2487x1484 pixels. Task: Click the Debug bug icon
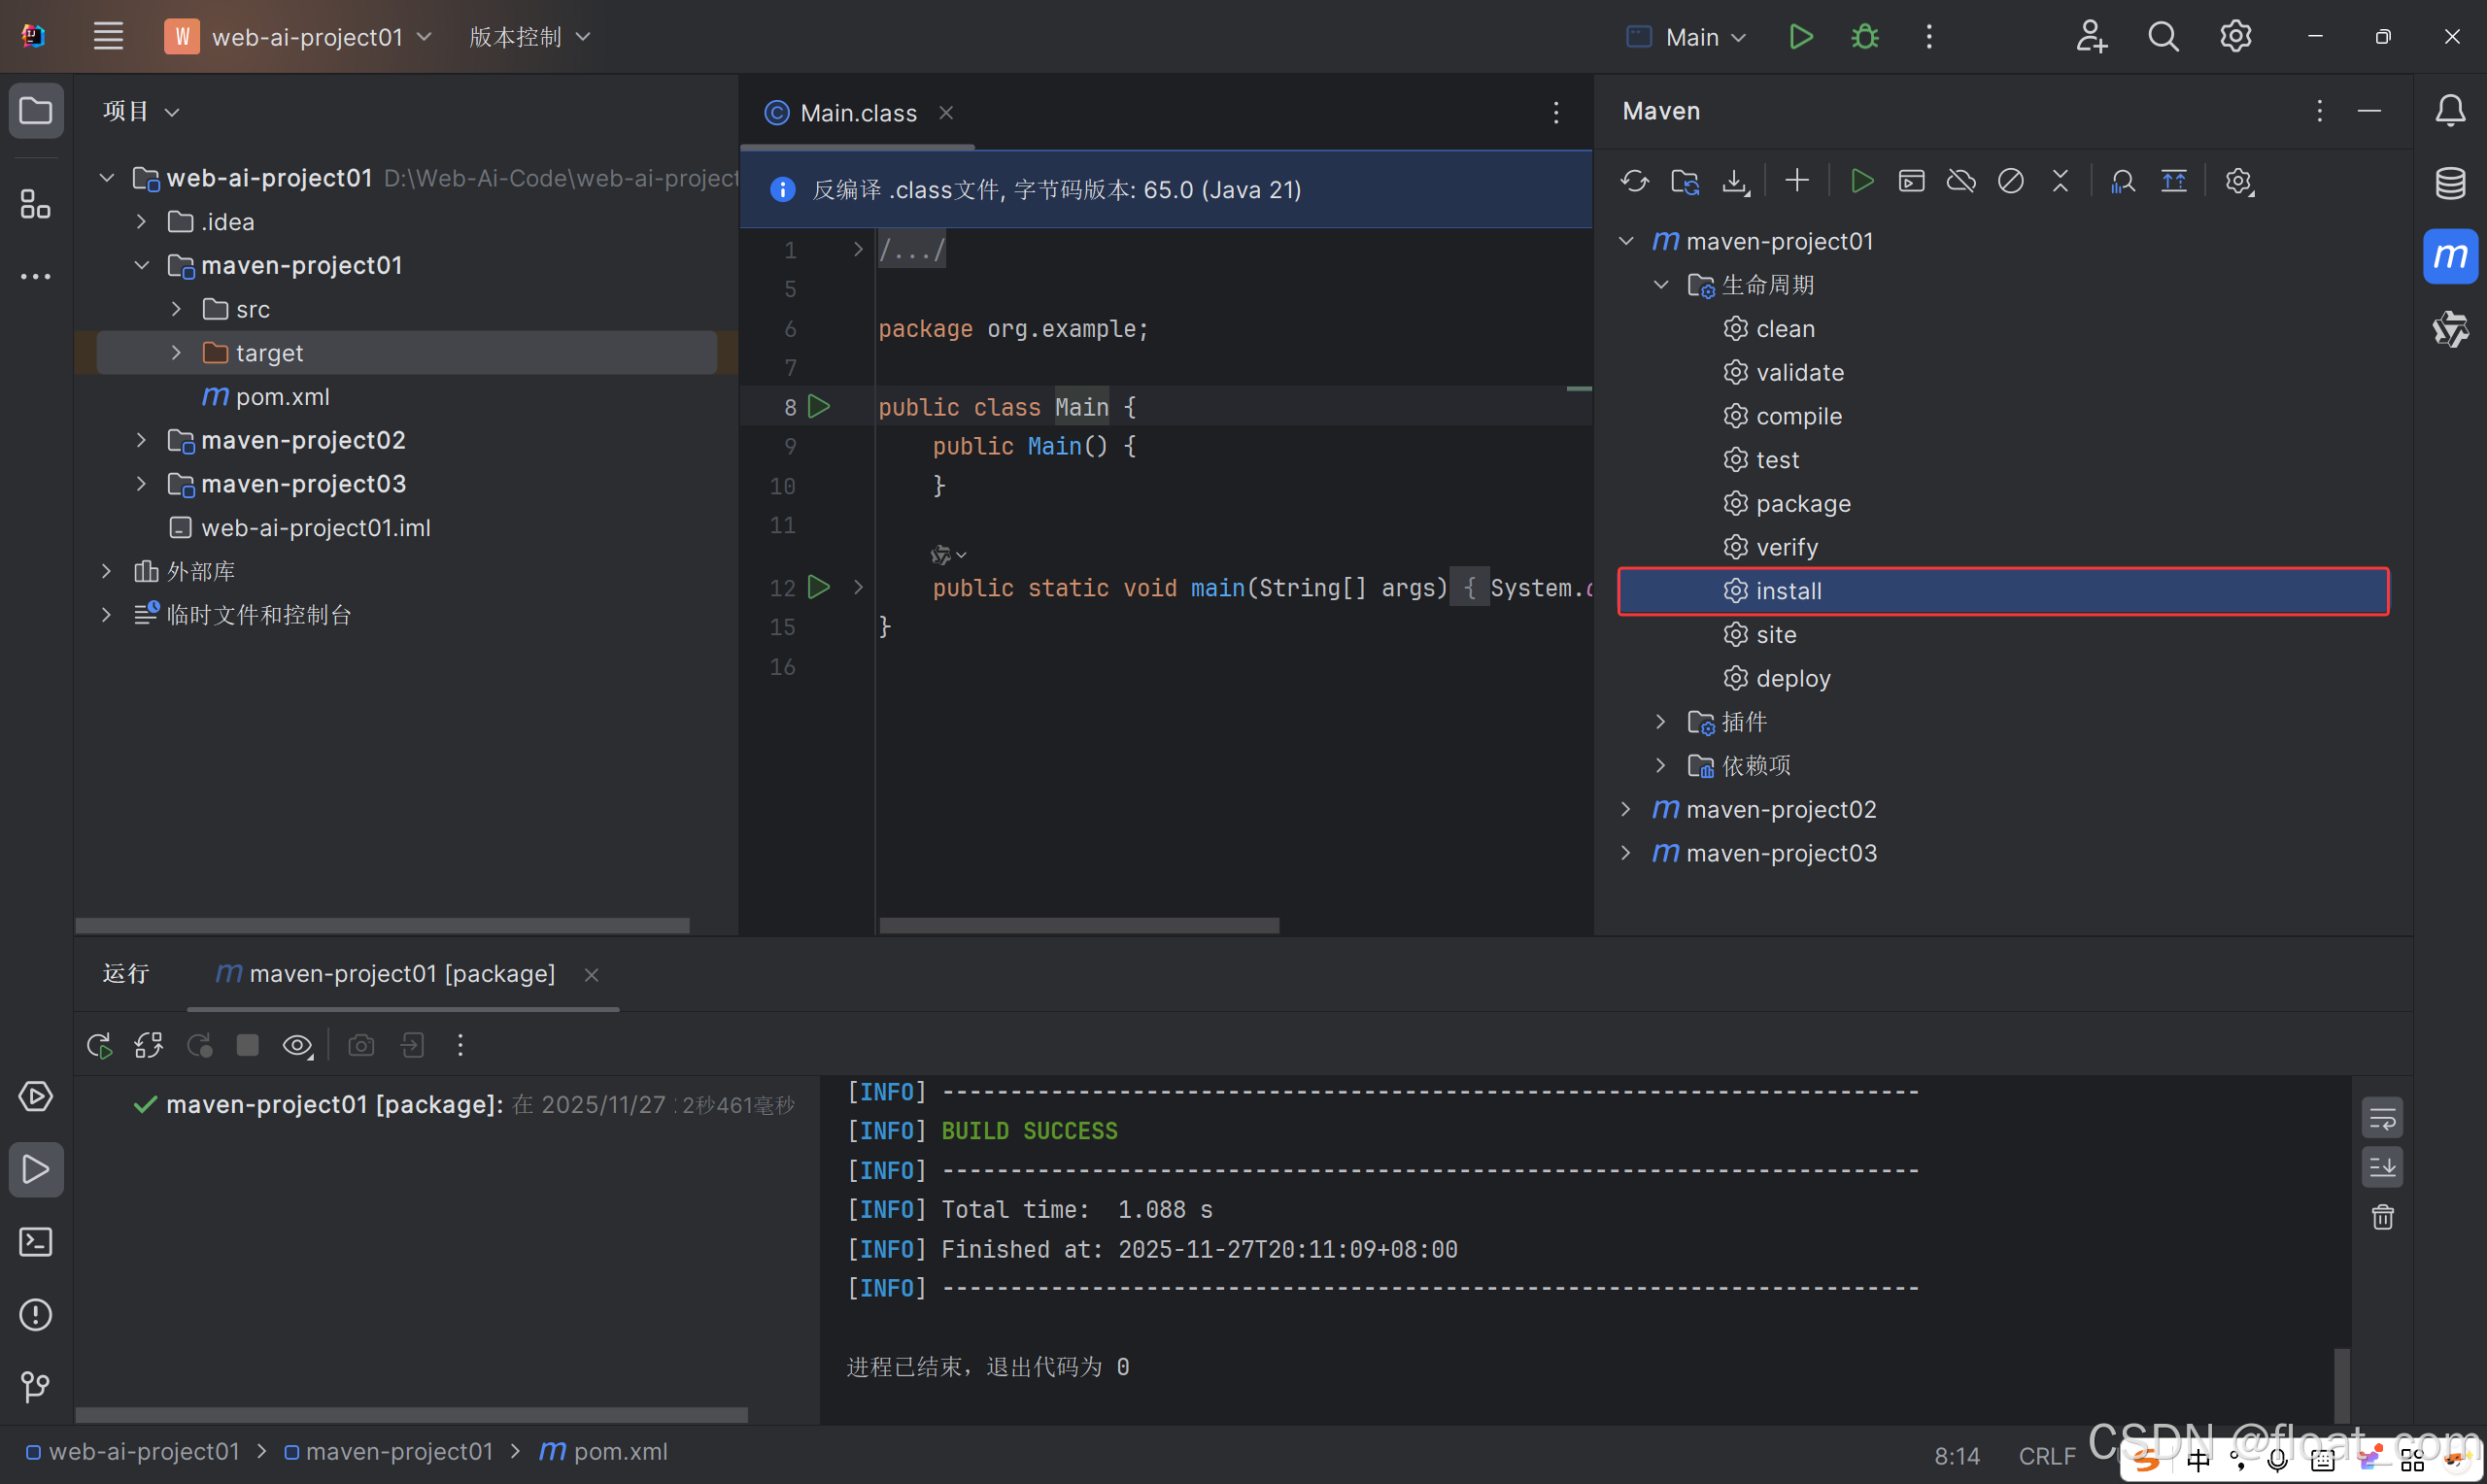pyautogui.click(x=1864, y=37)
